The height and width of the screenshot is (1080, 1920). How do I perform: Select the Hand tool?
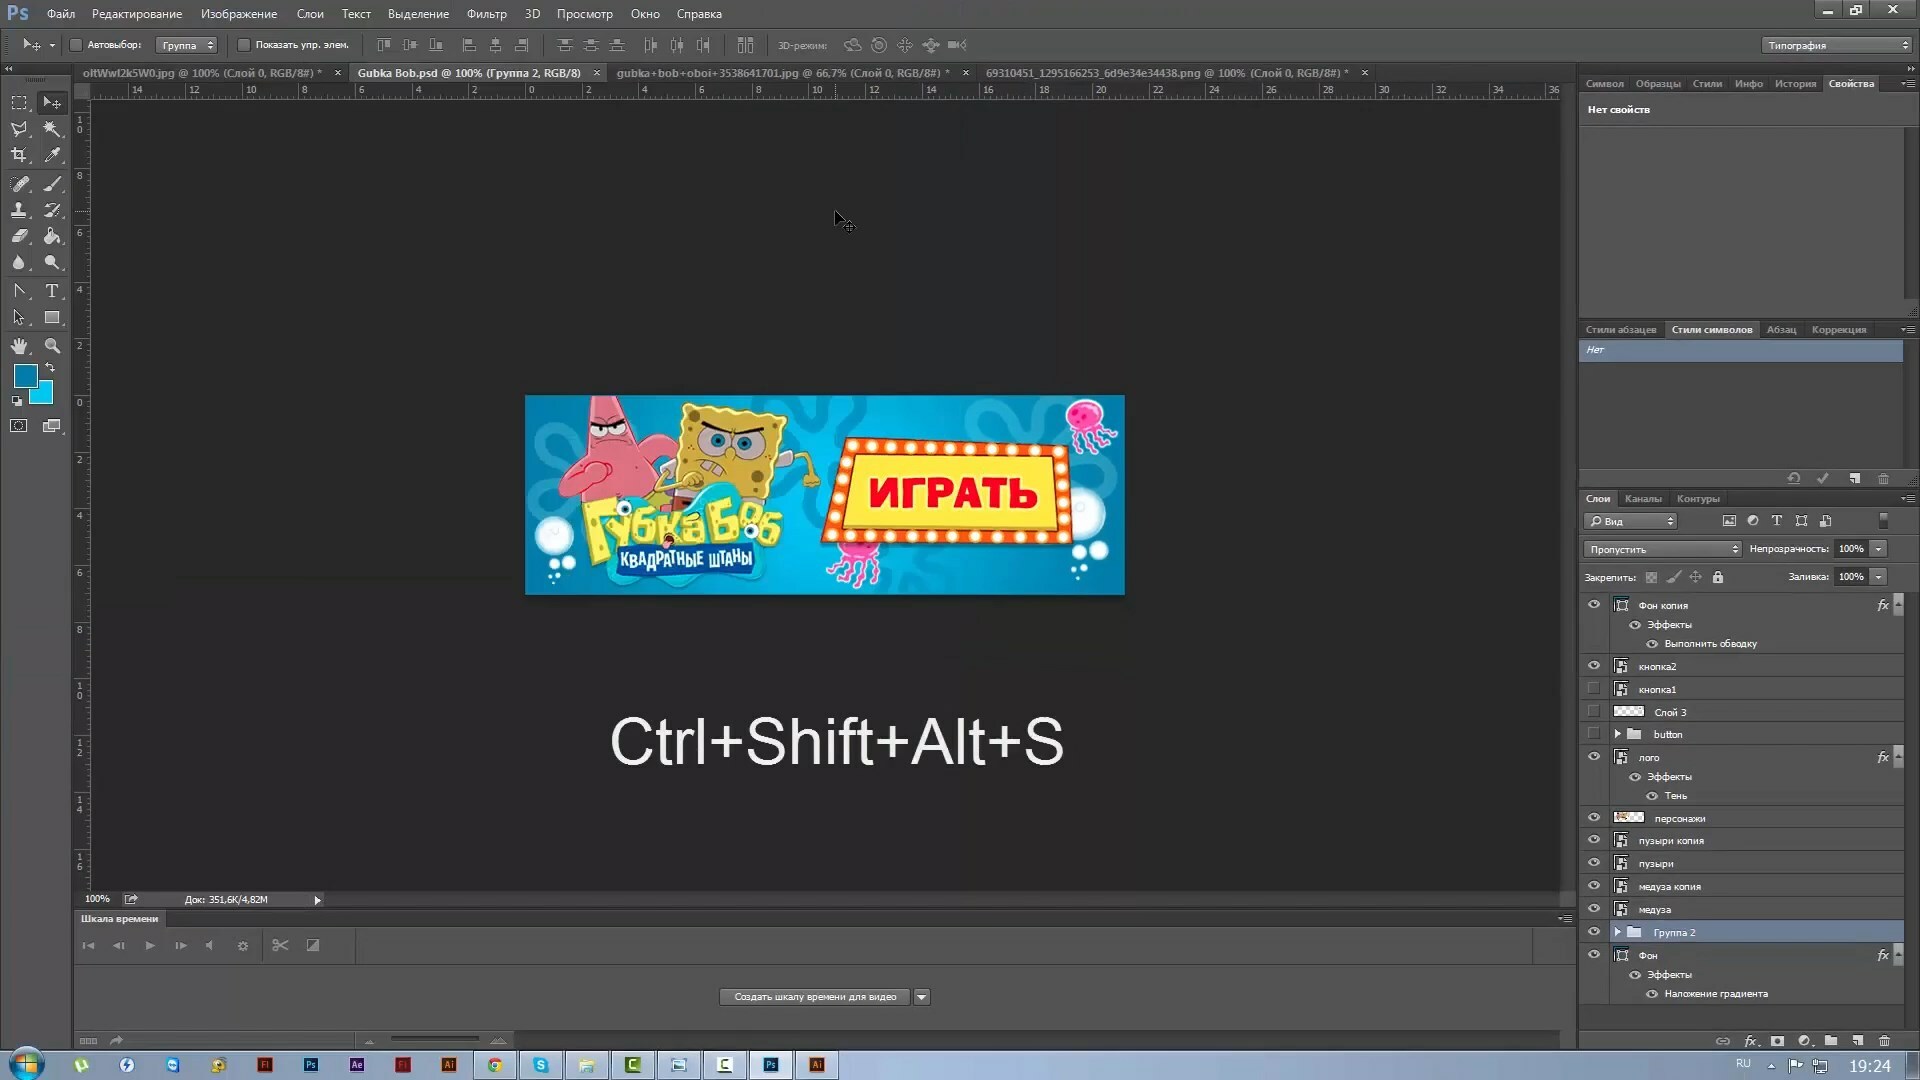pos(19,346)
